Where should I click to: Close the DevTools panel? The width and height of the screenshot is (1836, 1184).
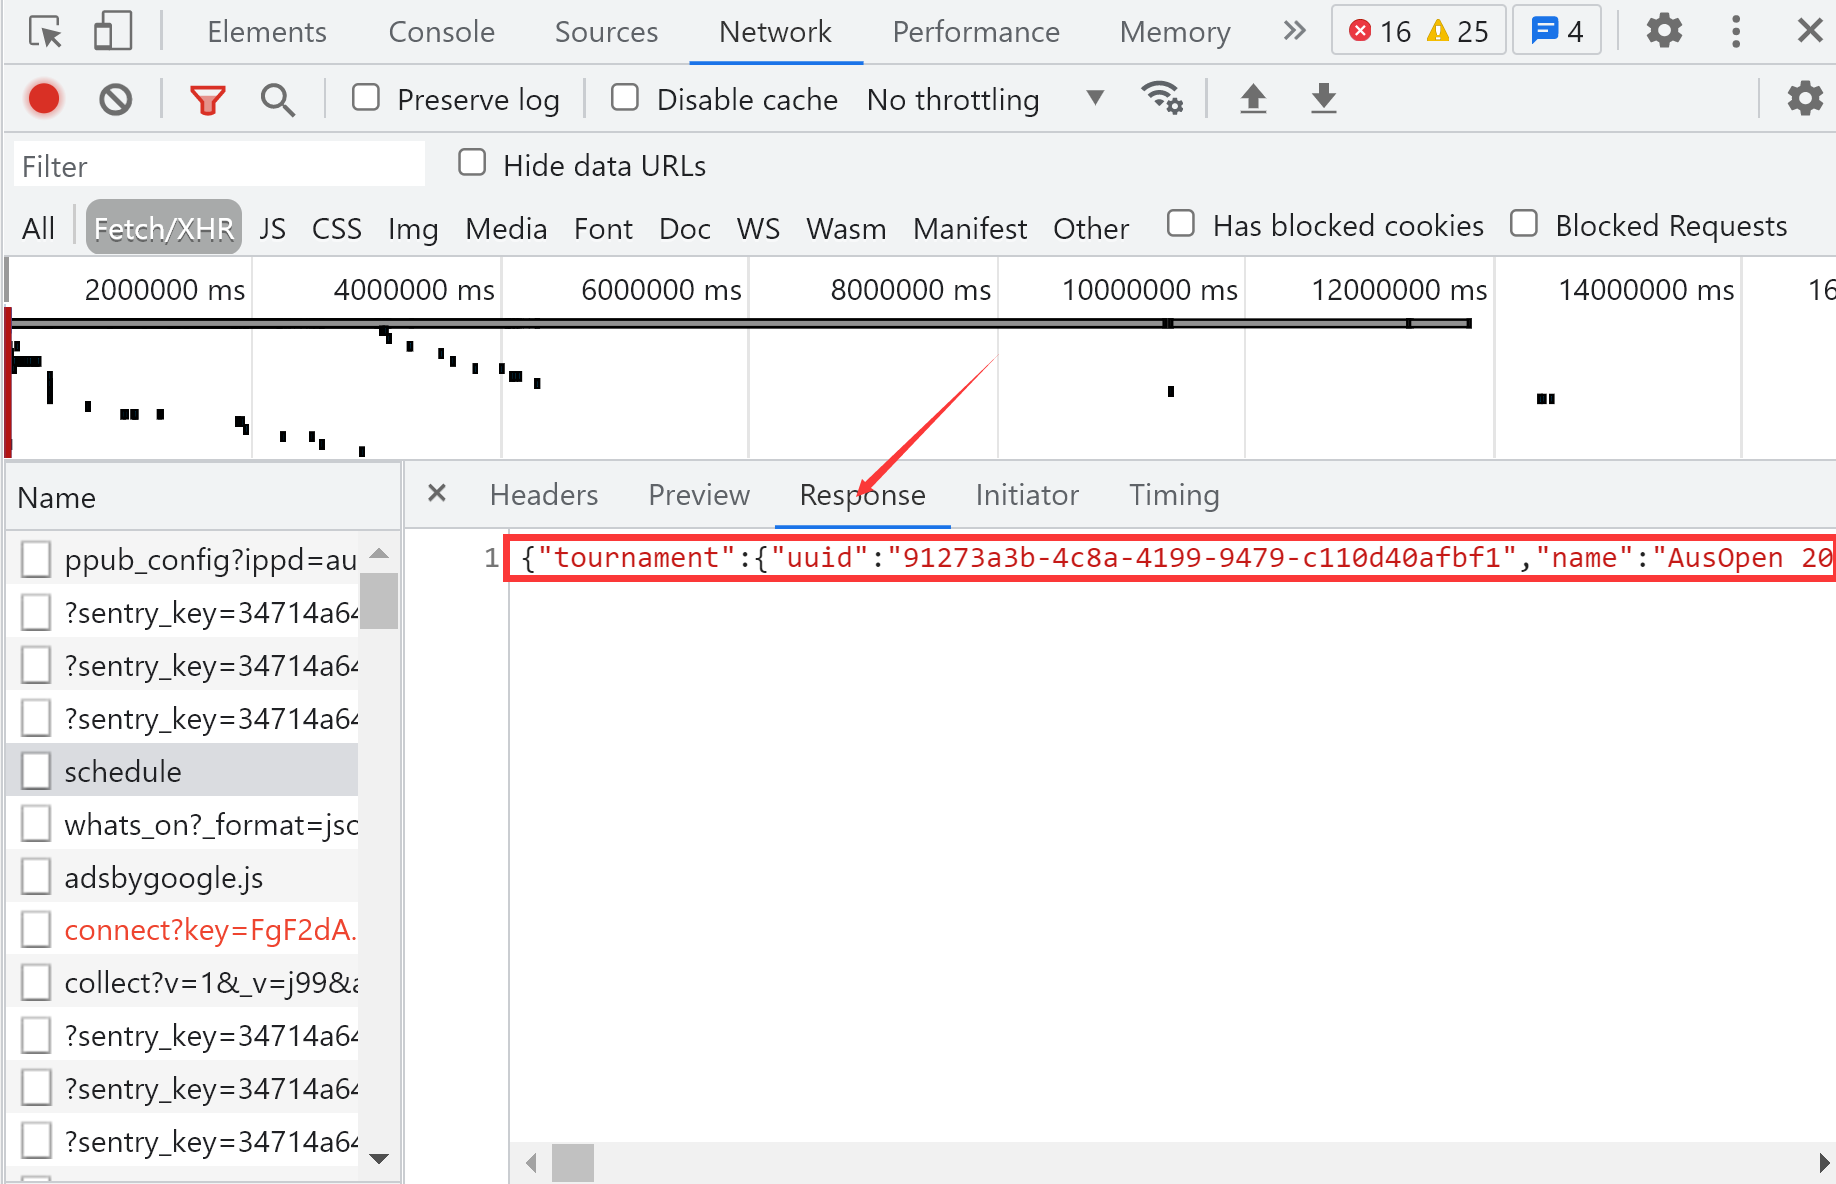(x=1810, y=31)
